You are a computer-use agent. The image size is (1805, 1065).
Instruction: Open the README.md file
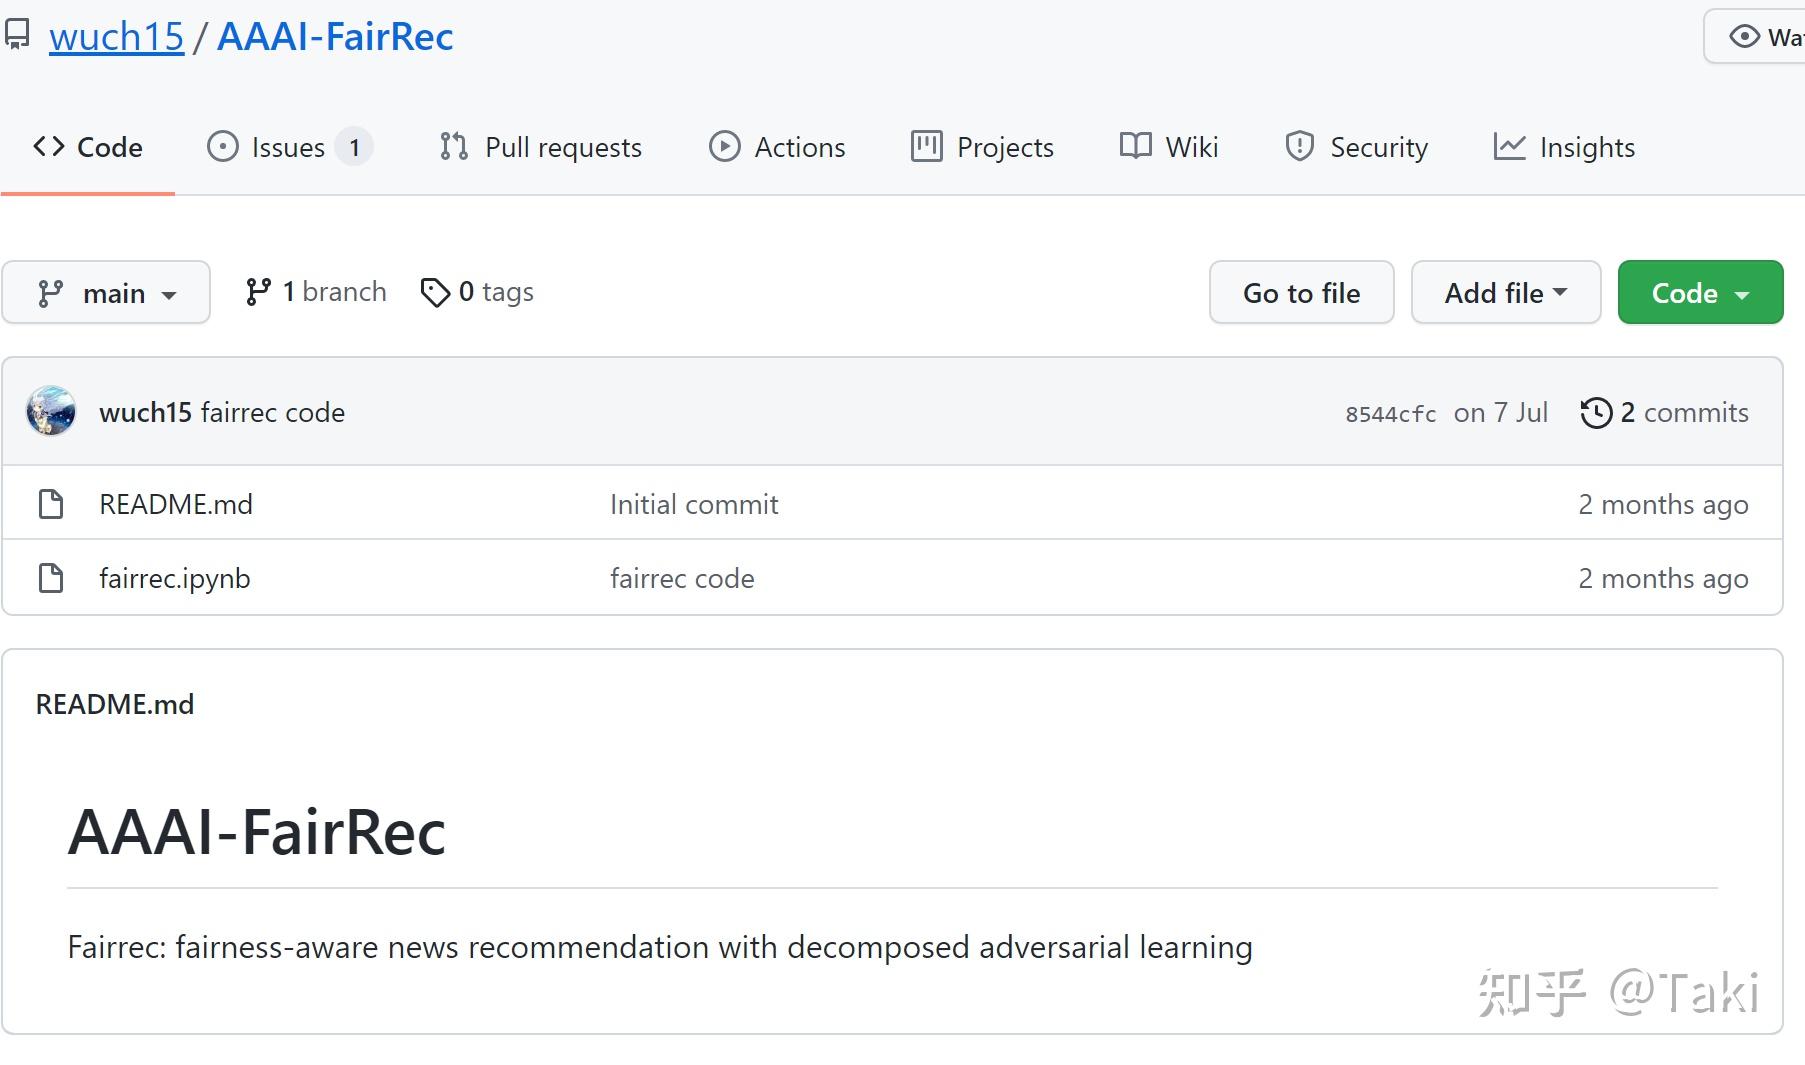coord(176,504)
